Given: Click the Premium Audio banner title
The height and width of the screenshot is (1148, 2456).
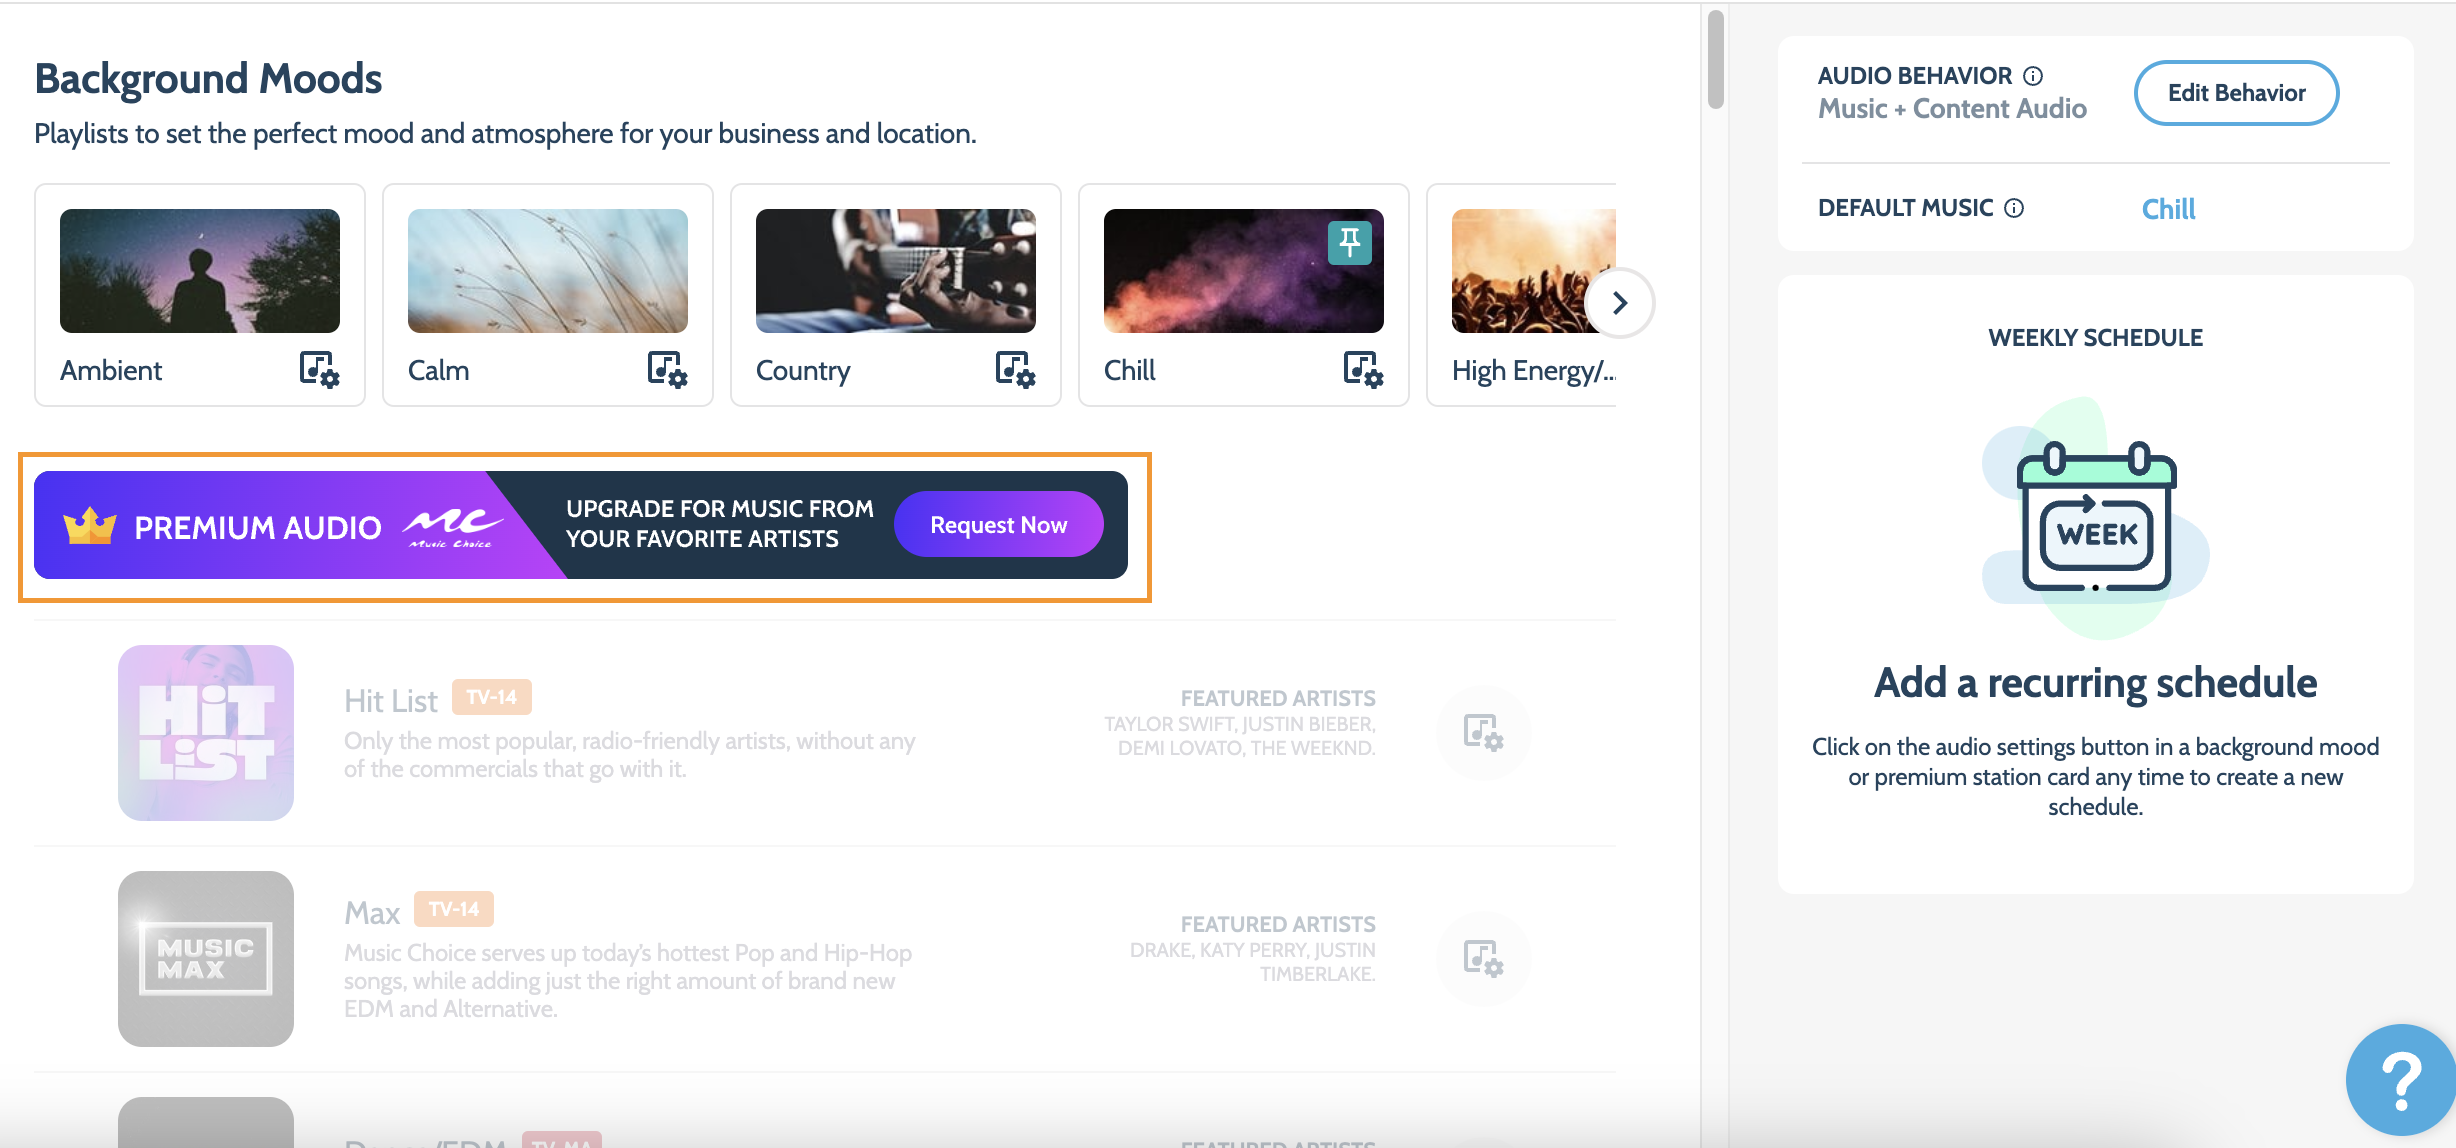Looking at the screenshot, I should click(258, 528).
